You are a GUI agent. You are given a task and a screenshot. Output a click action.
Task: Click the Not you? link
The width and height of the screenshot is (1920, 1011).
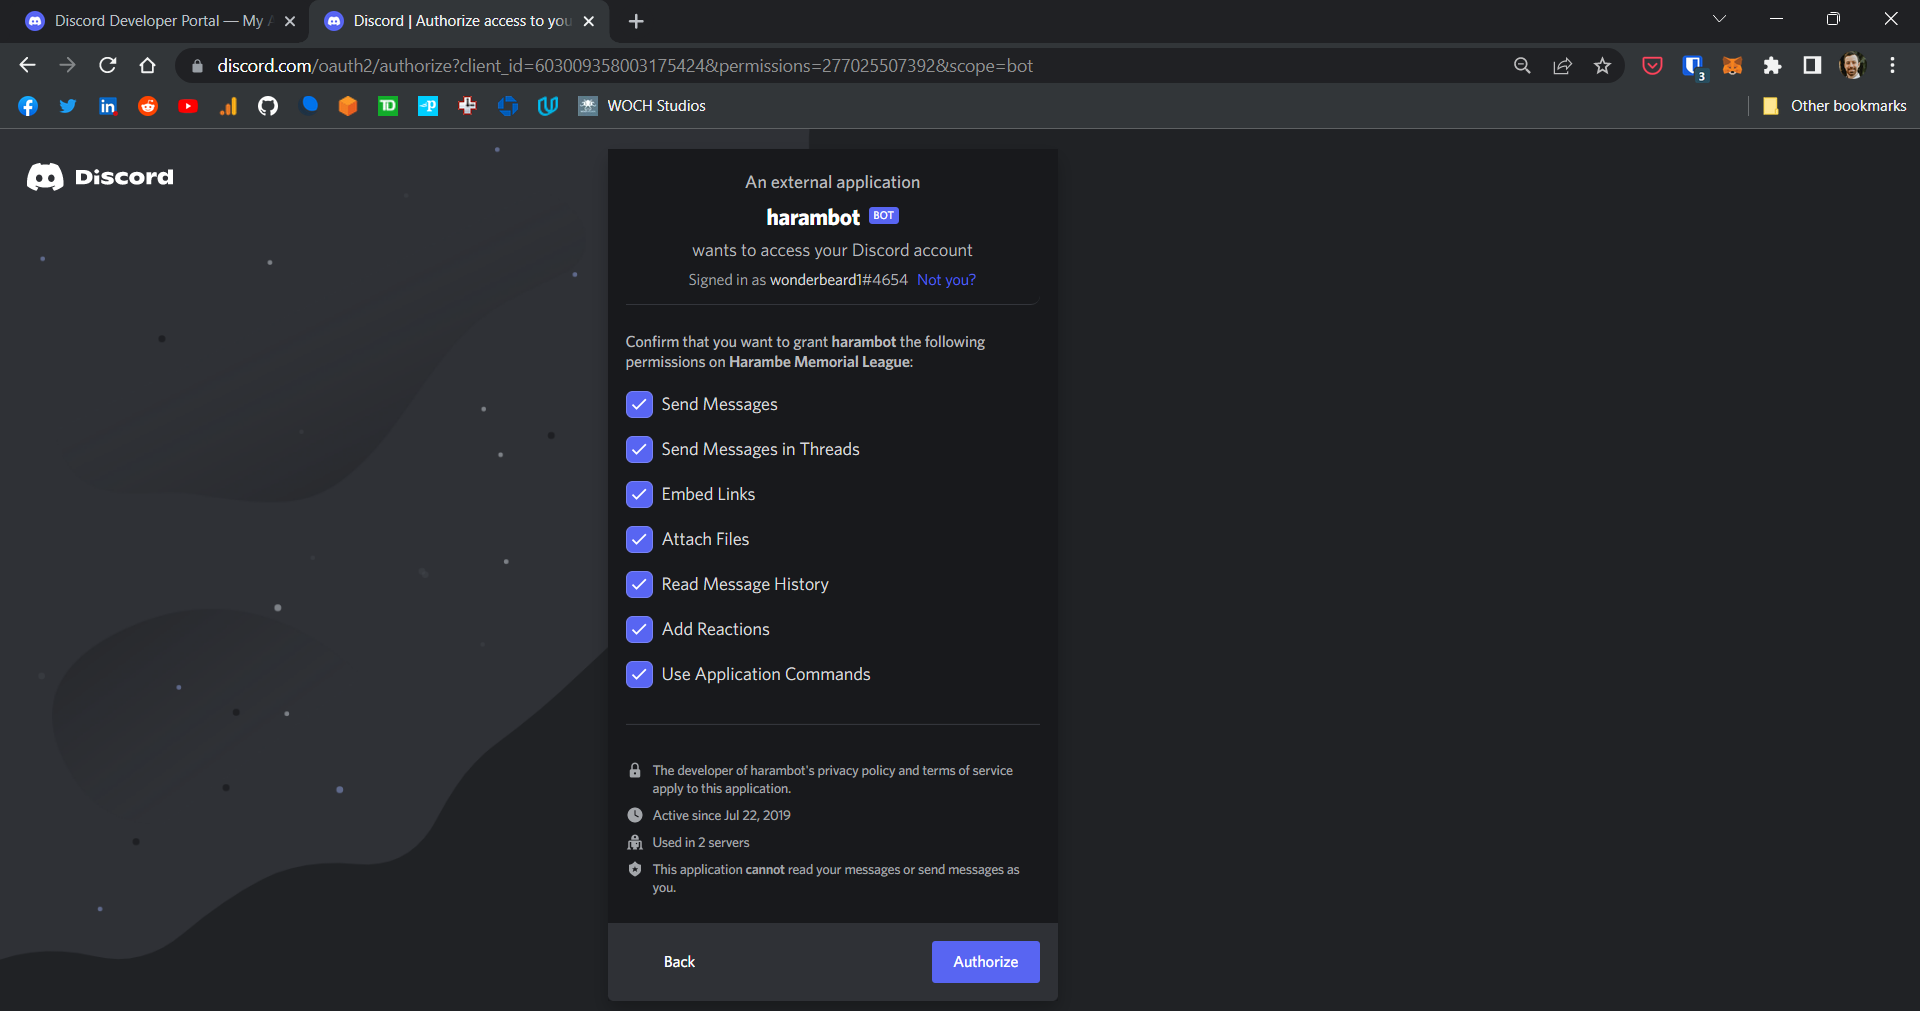tap(946, 280)
